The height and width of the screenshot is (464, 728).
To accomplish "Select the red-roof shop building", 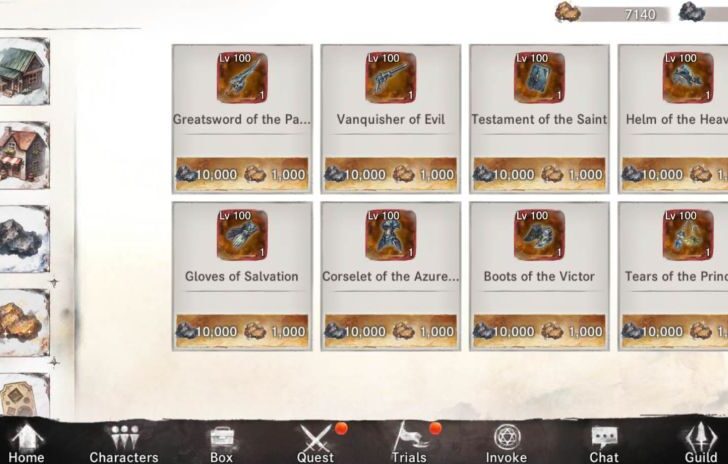I will tap(24, 155).
